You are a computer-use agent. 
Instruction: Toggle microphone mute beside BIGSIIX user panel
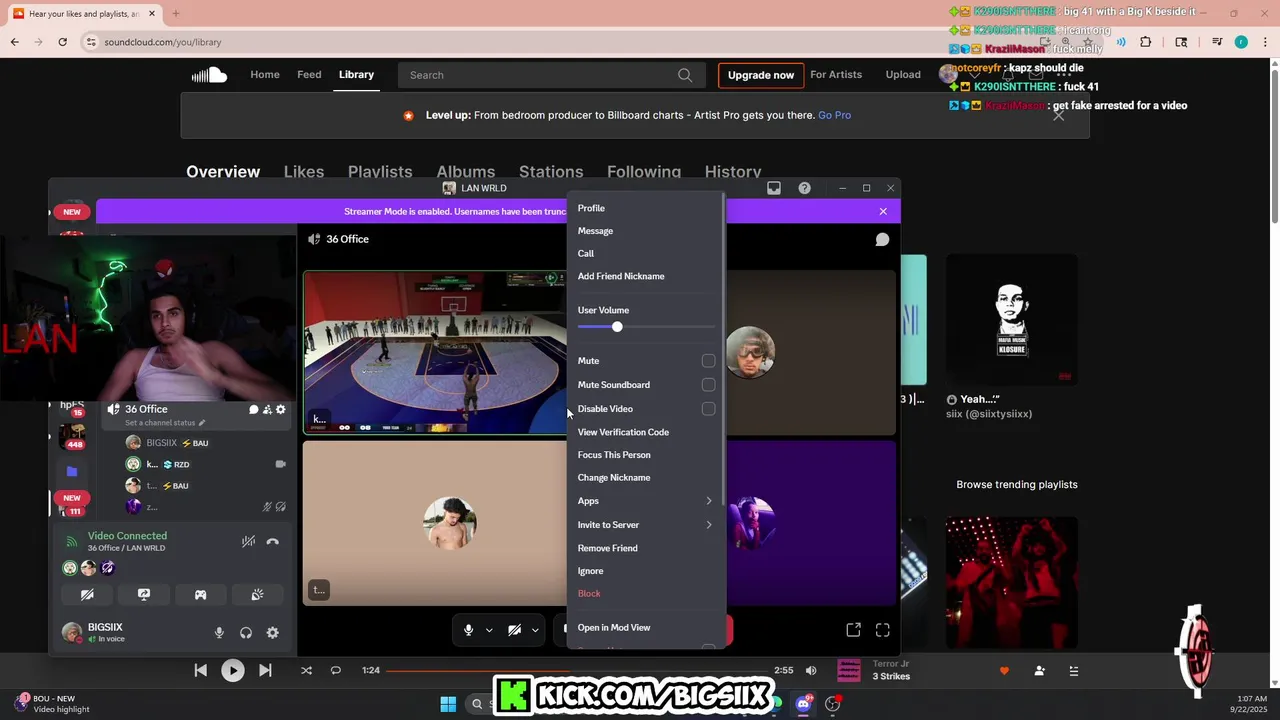(219, 632)
